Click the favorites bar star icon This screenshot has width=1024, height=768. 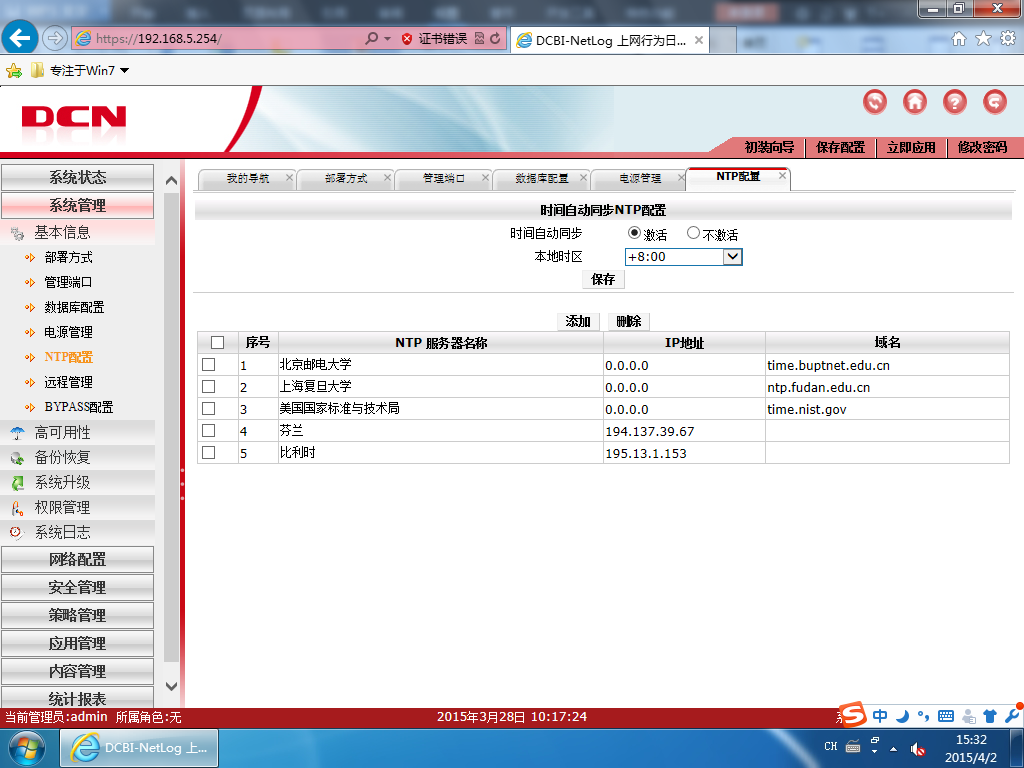pos(14,71)
